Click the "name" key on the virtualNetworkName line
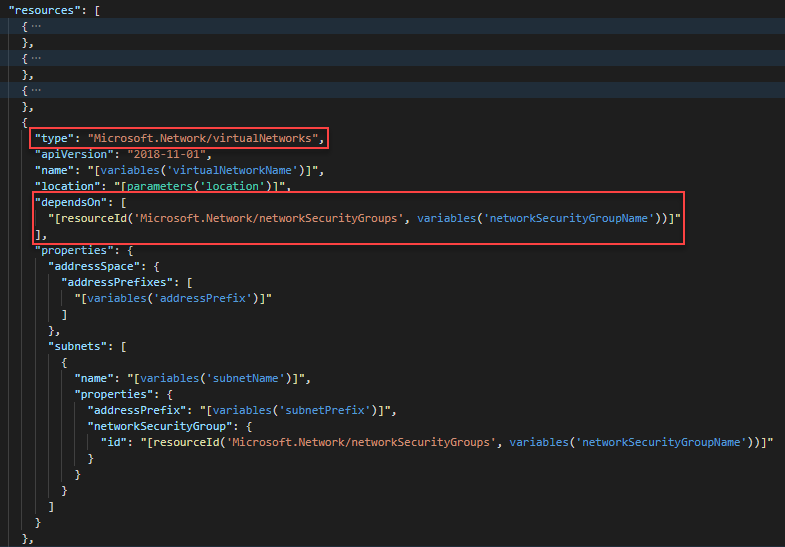 (55, 170)
